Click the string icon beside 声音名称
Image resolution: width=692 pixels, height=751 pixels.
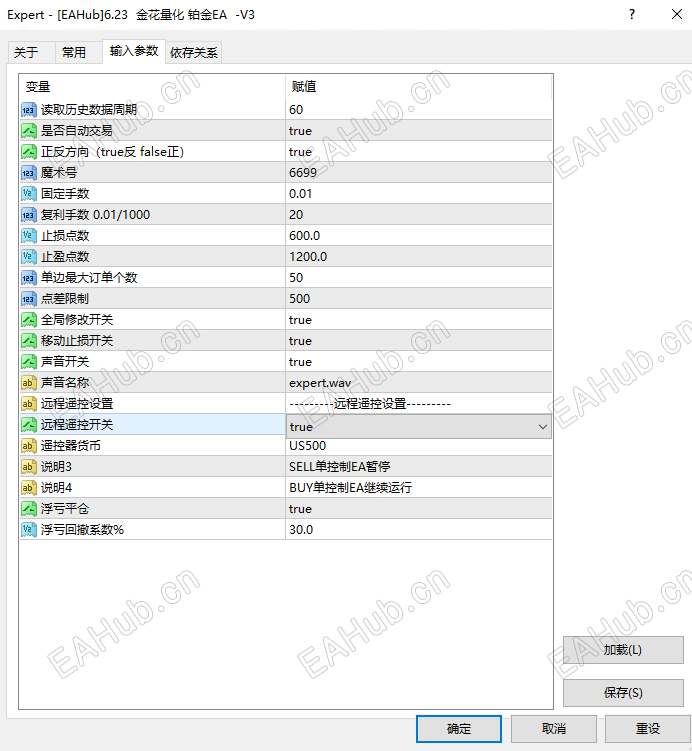(29, 383)
